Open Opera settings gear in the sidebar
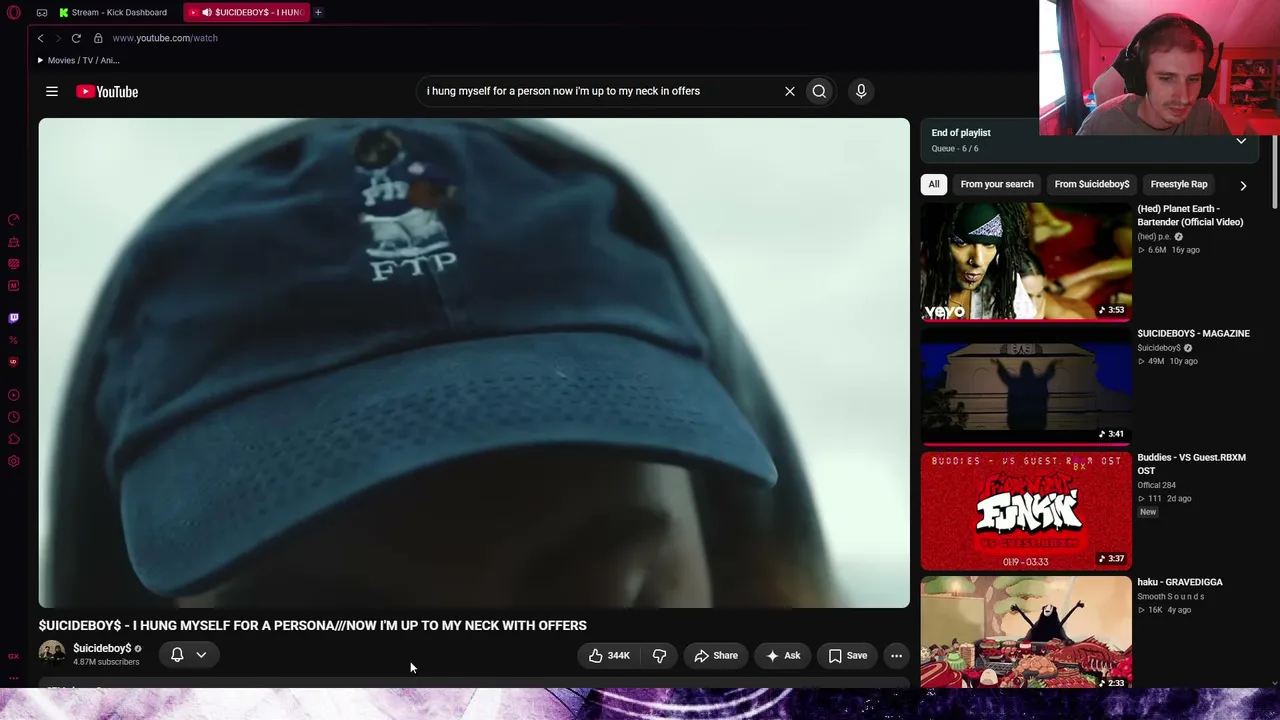This screenshot has width=1280, height=720. click(x=14, y=461)
